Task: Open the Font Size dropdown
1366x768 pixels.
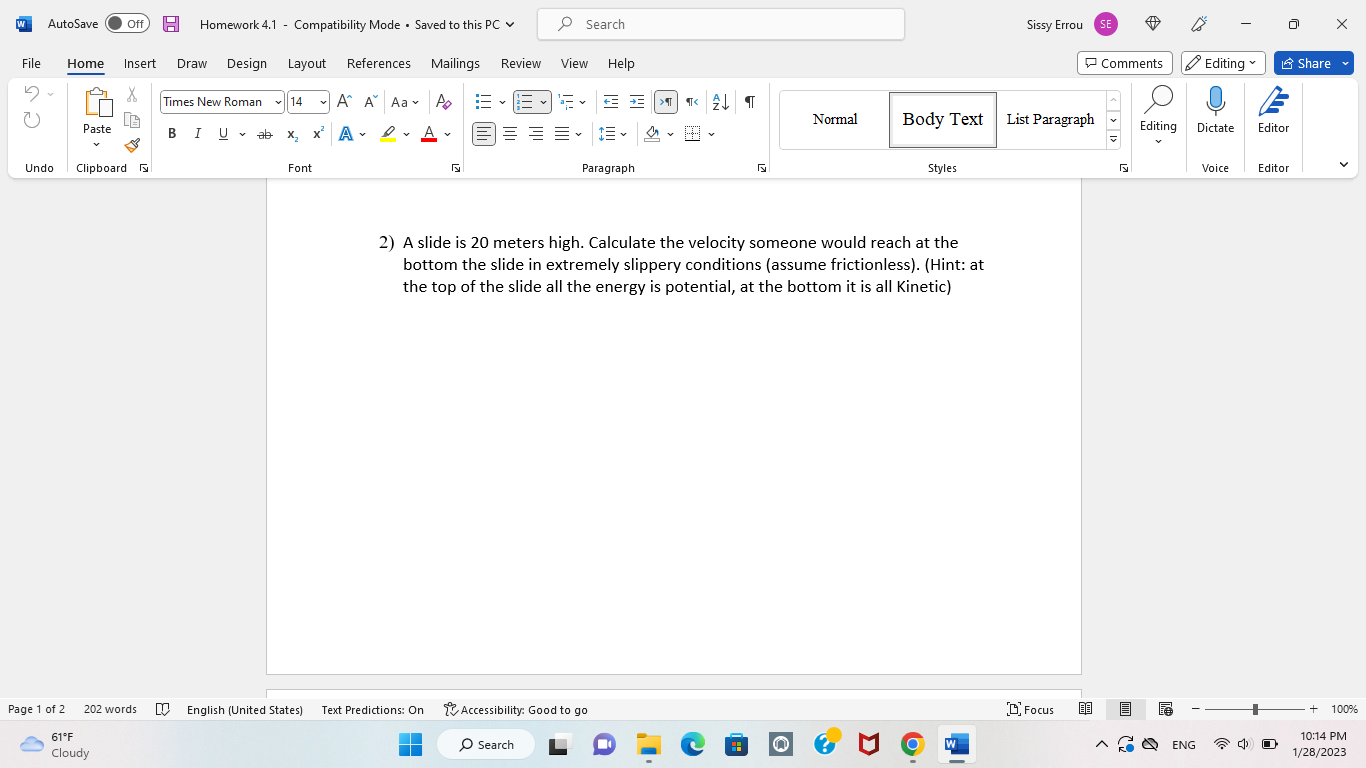Action: coord(322,101)
